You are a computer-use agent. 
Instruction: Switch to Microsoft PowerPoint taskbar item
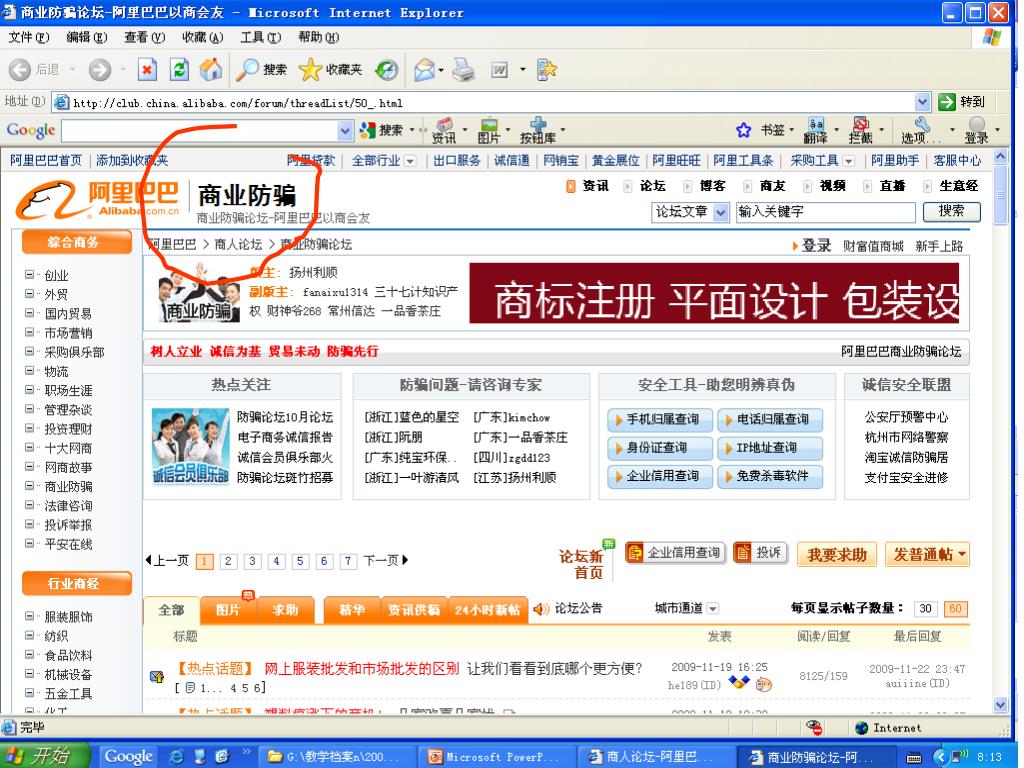tap(496, 756)
